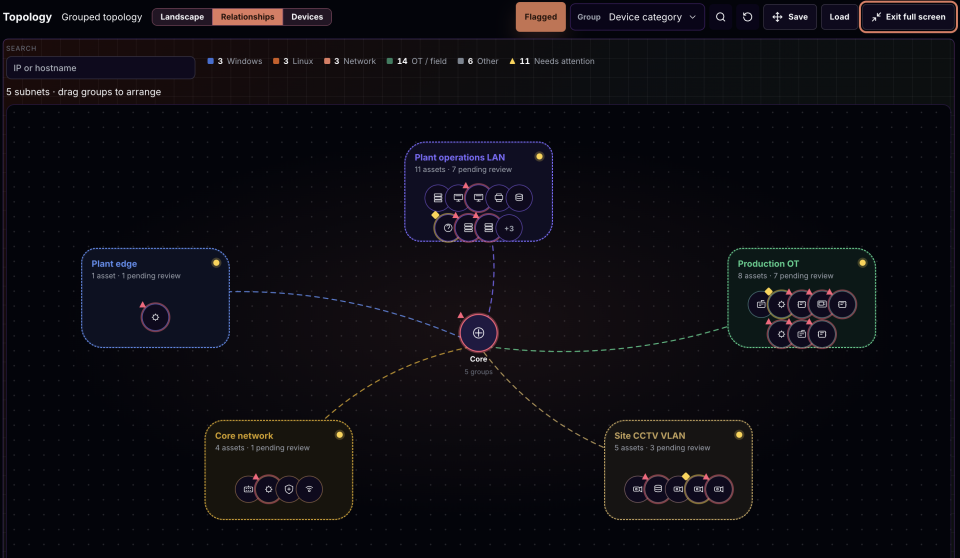Switch to the Devices tab
Viewport: 960px width, 558px height.
307,17
